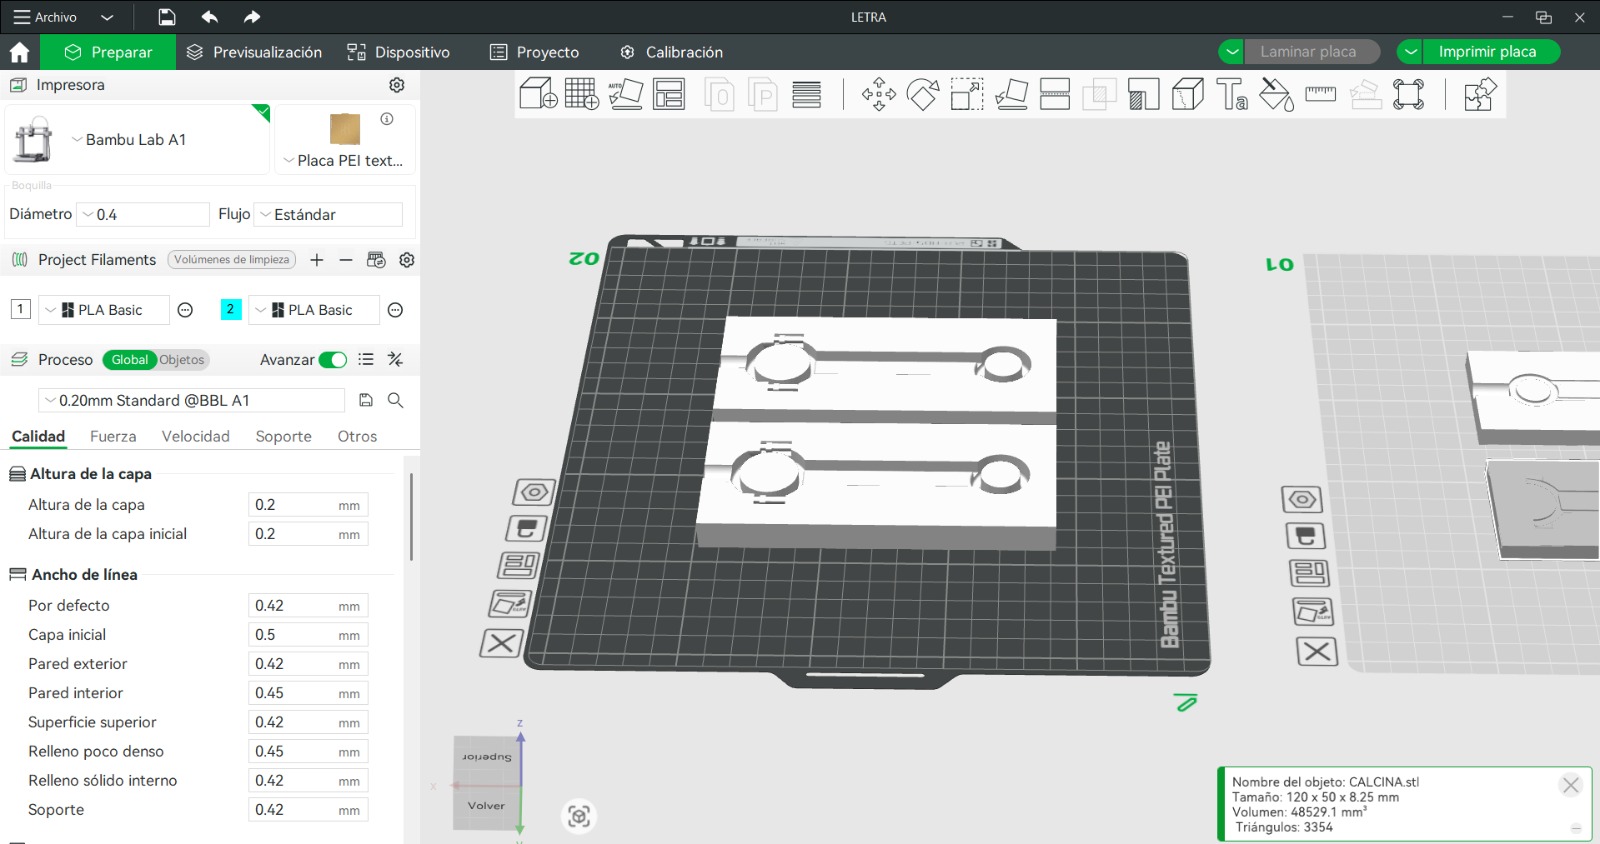Open the Proyecto tab
Screen dimensions: 1600x844
pyautogui.click(x=534, y=52)
